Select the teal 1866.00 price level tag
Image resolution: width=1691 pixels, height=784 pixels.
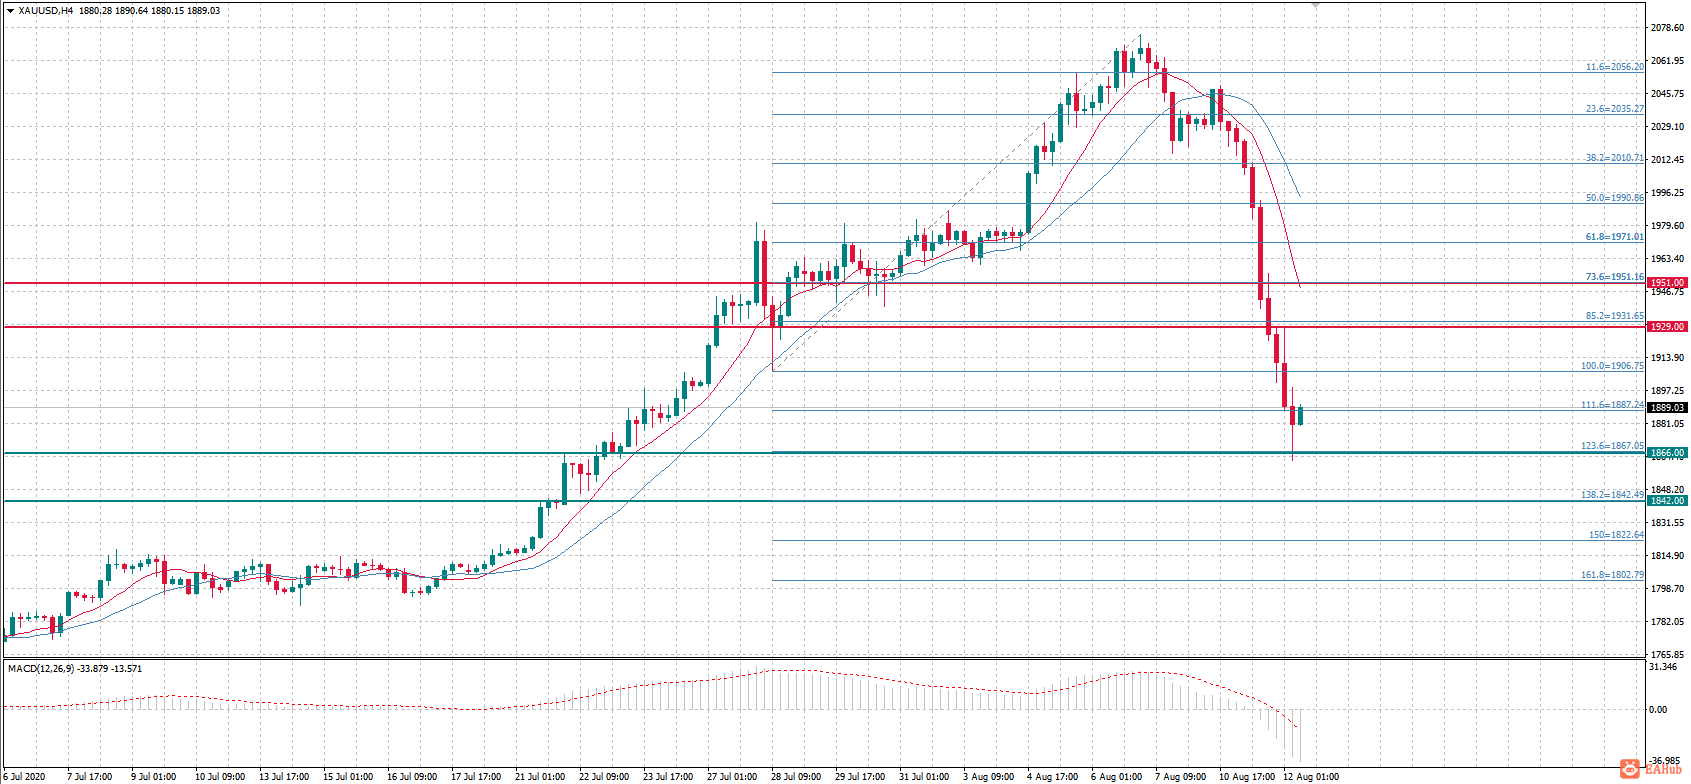tap(1668, 453)
